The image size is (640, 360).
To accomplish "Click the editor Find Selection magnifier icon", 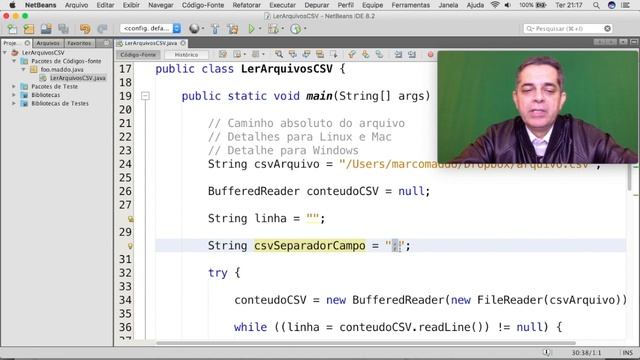I will tap(279, 54).
